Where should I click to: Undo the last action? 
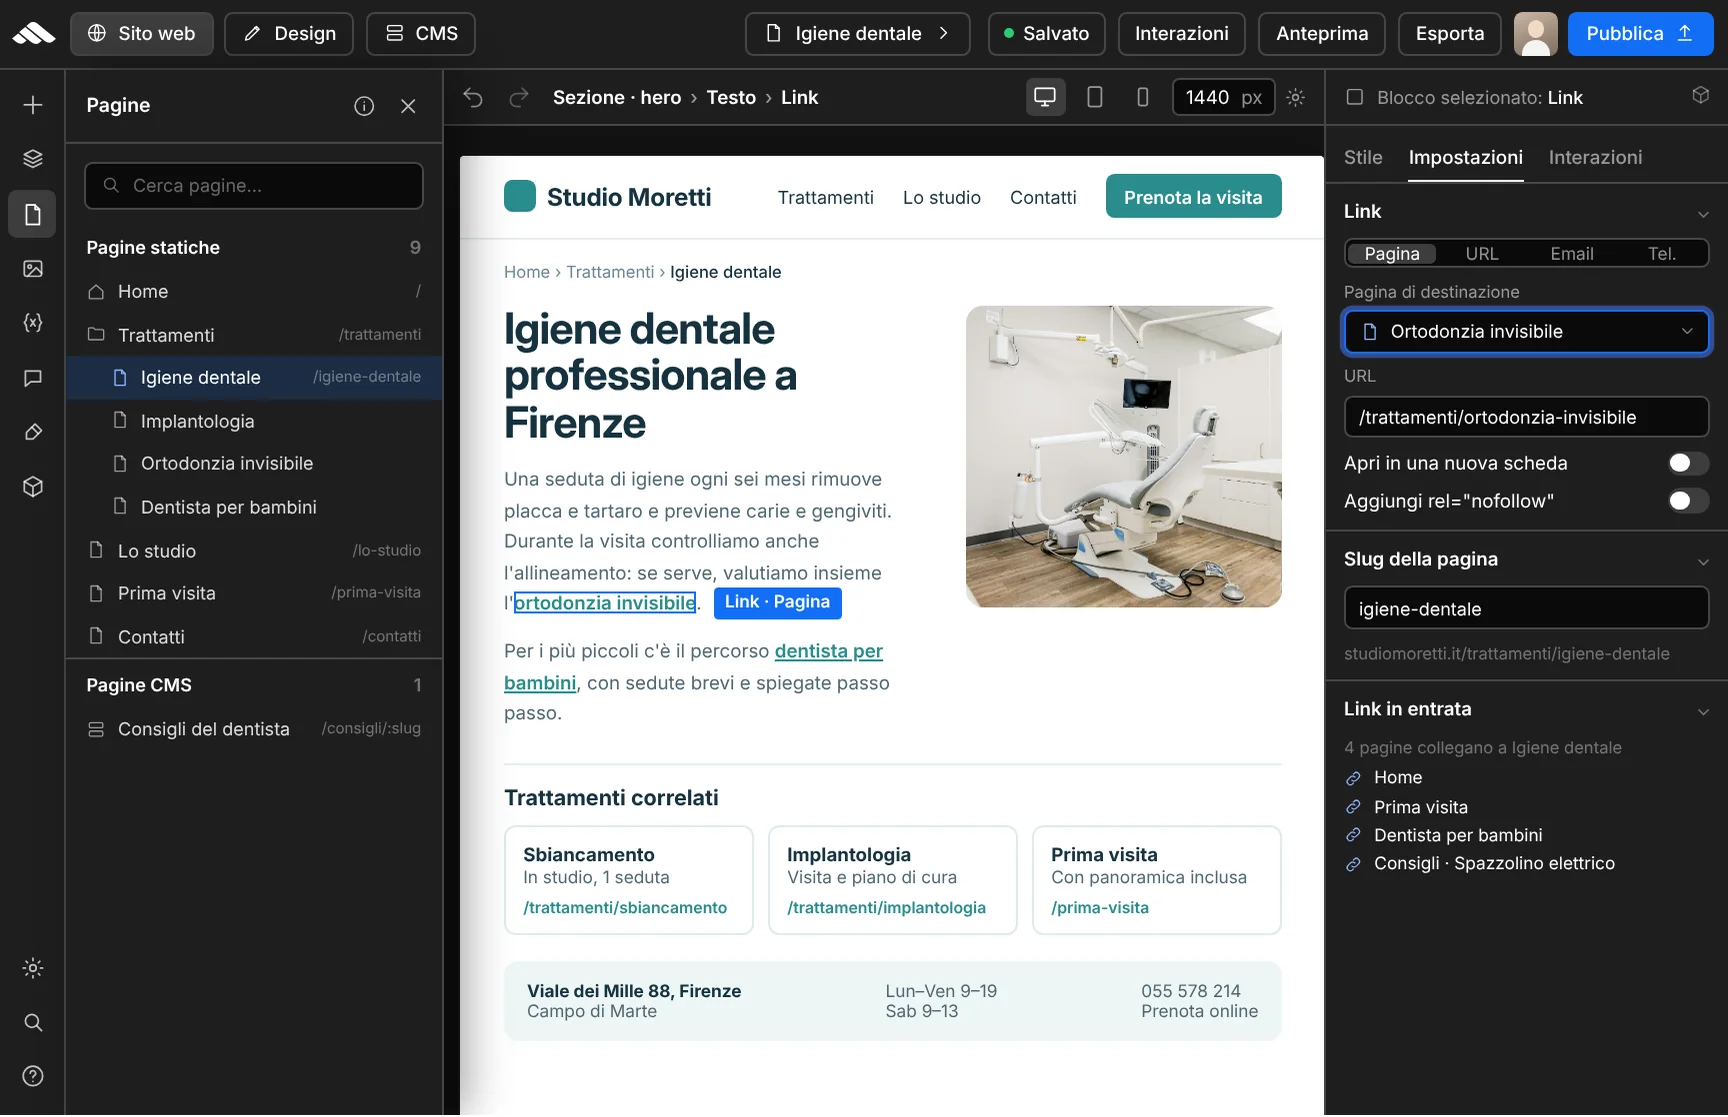click(x=473, y=98)
